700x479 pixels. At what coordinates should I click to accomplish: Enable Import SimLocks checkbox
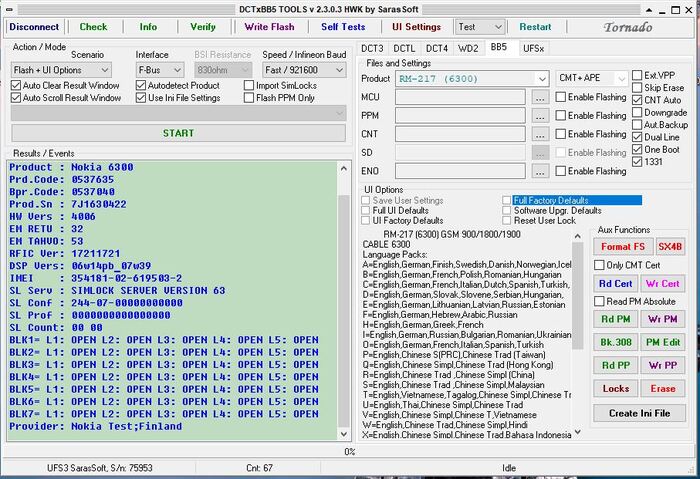(x=249, y=85)
